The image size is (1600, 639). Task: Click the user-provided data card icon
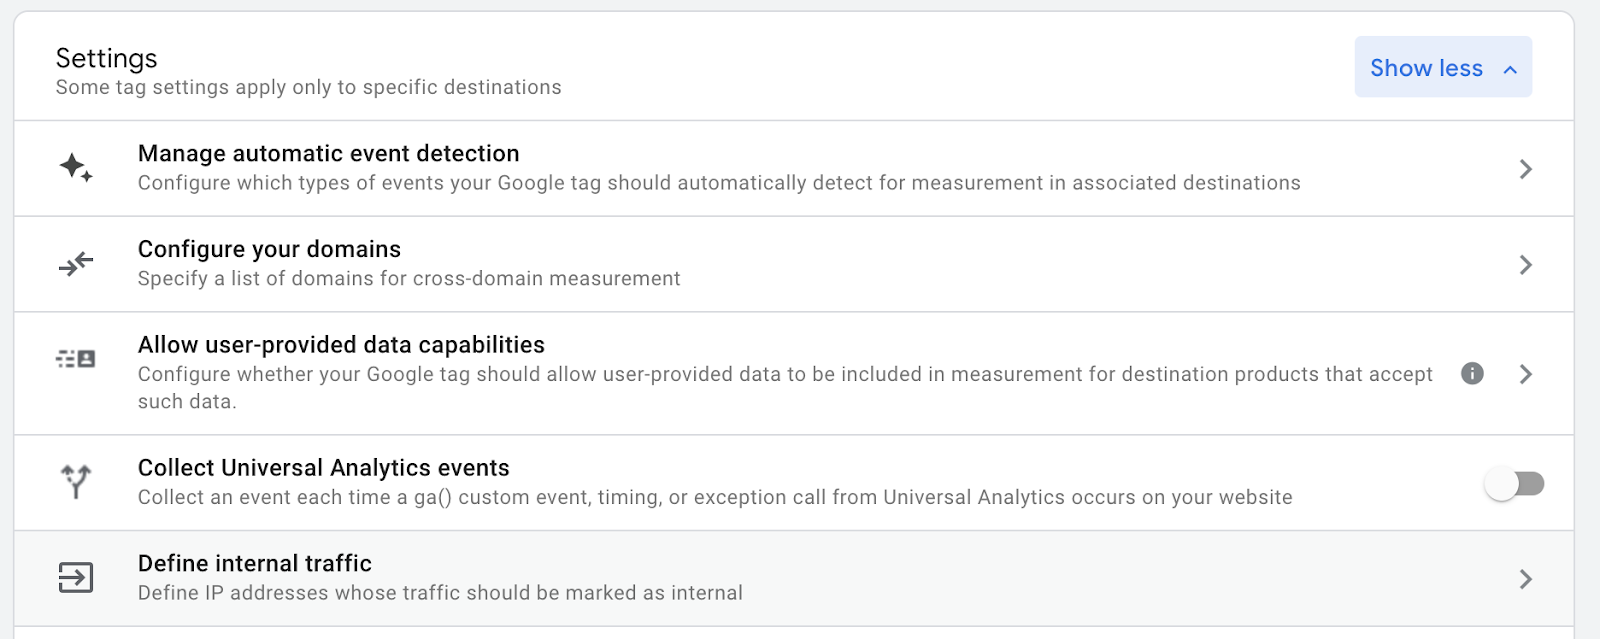coord(76,359)
